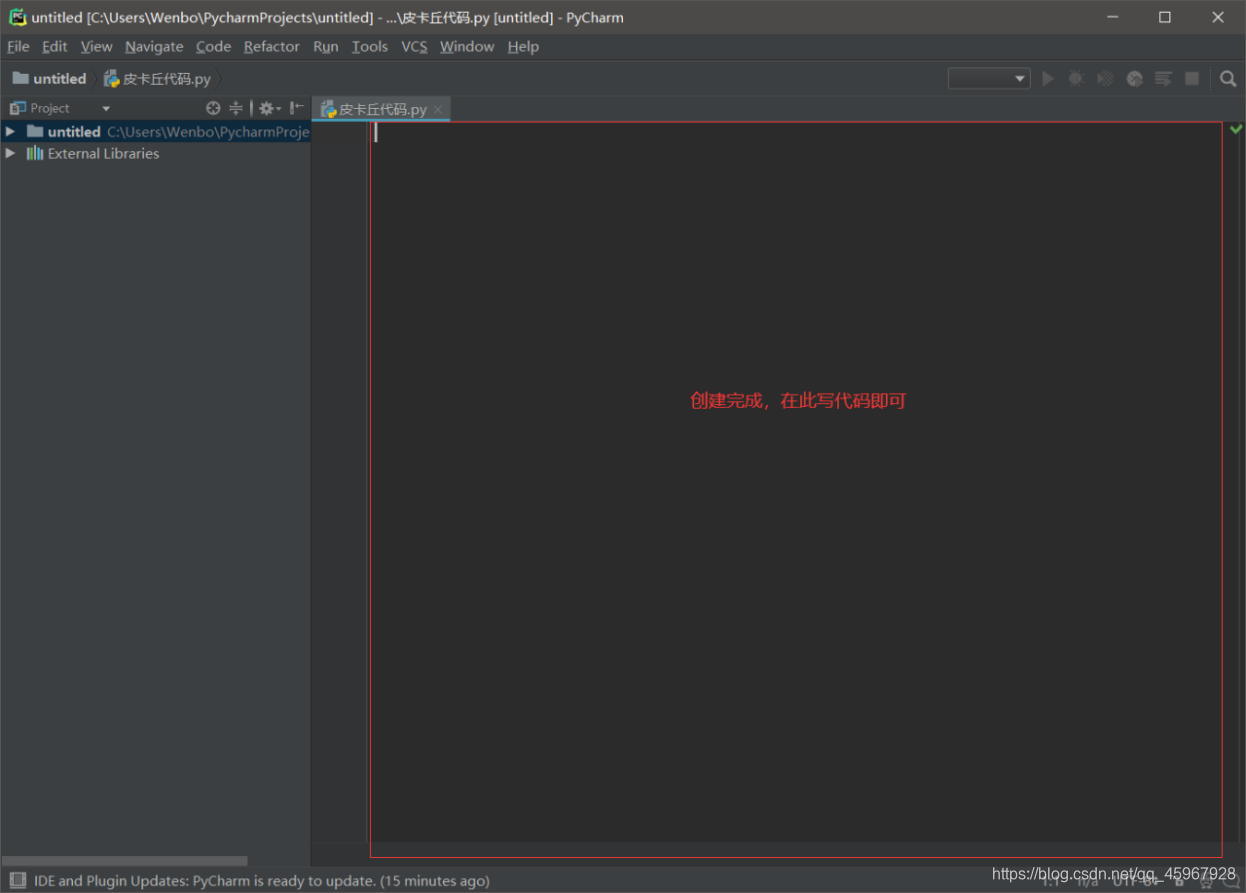Image resolution: width=1246 pixels, height=893 pixels.
Task: Click the Stop square icon
Action: [x=1192, y=78]
